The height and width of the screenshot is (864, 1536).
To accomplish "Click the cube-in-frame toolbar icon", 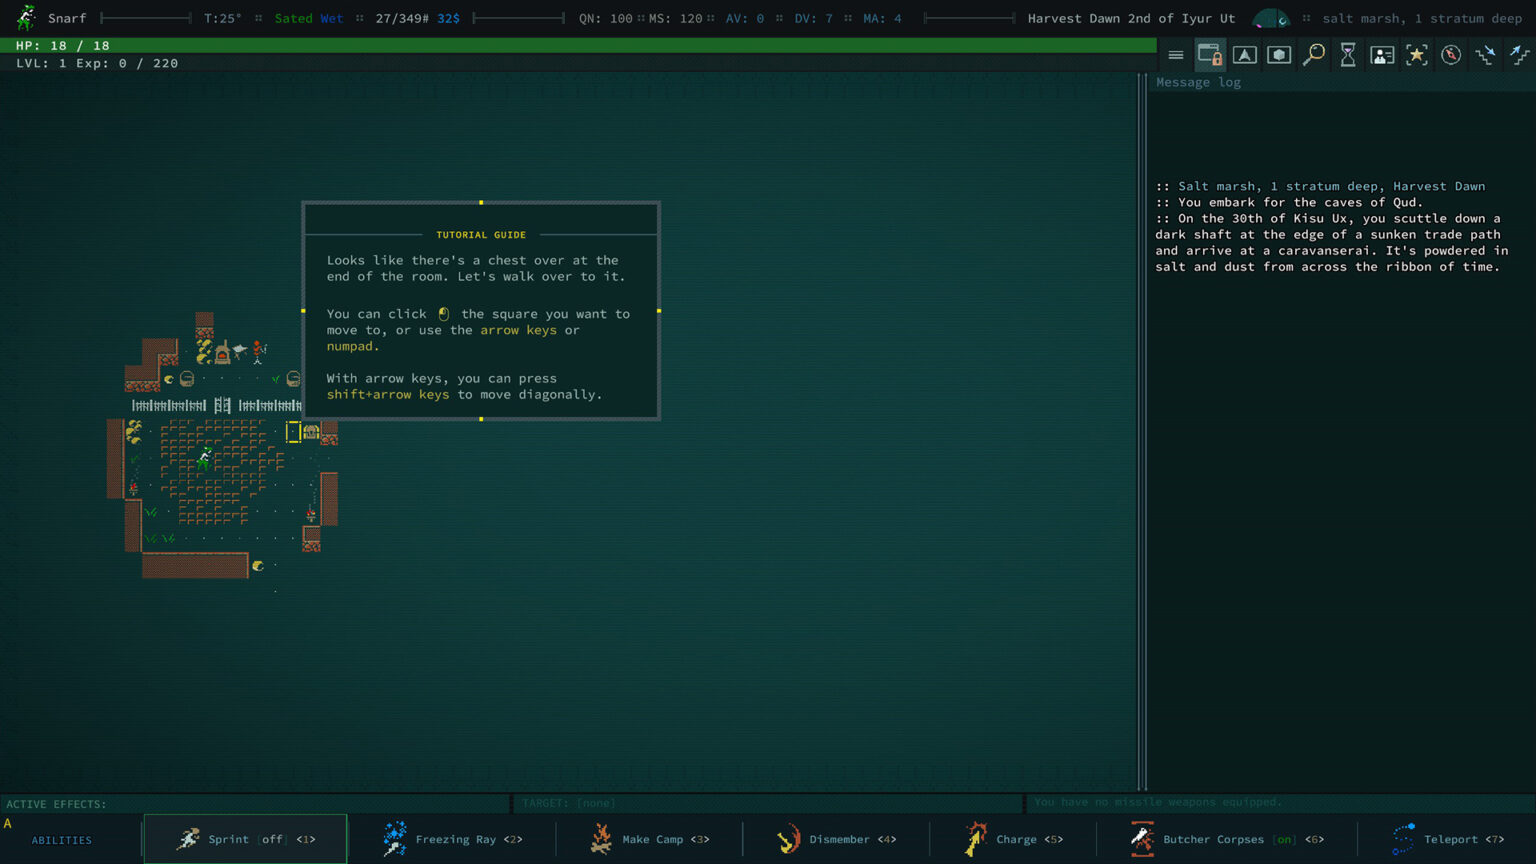I will (1279, 55).
